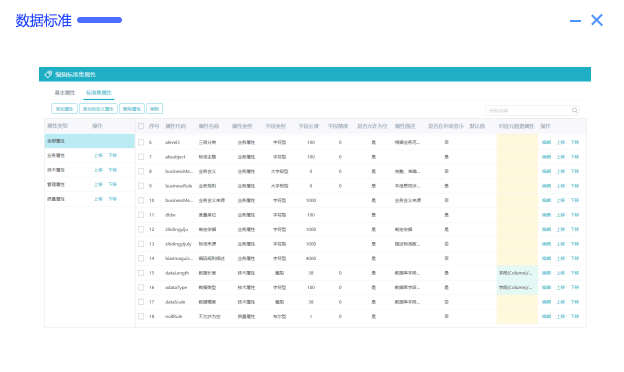Minimize the 数据标准 window

(x=575, y=21)
